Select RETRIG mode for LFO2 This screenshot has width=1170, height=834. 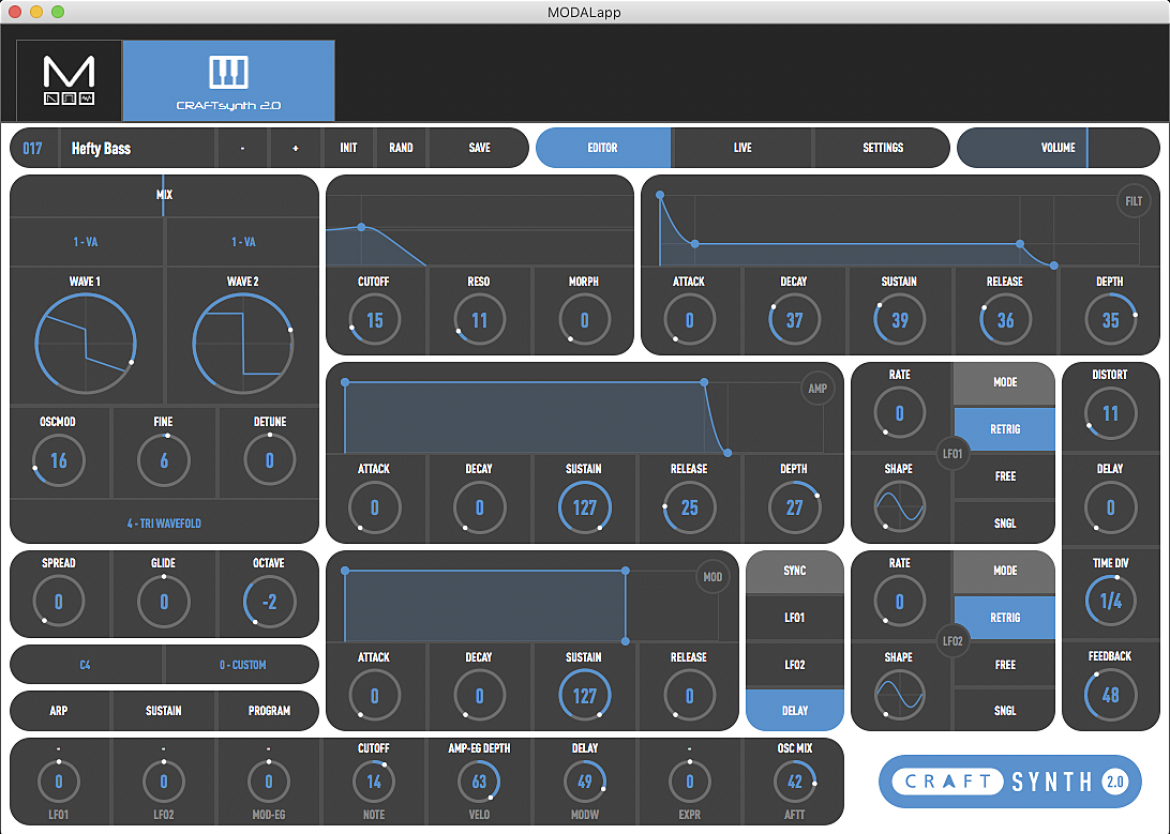coord(1004,617)
